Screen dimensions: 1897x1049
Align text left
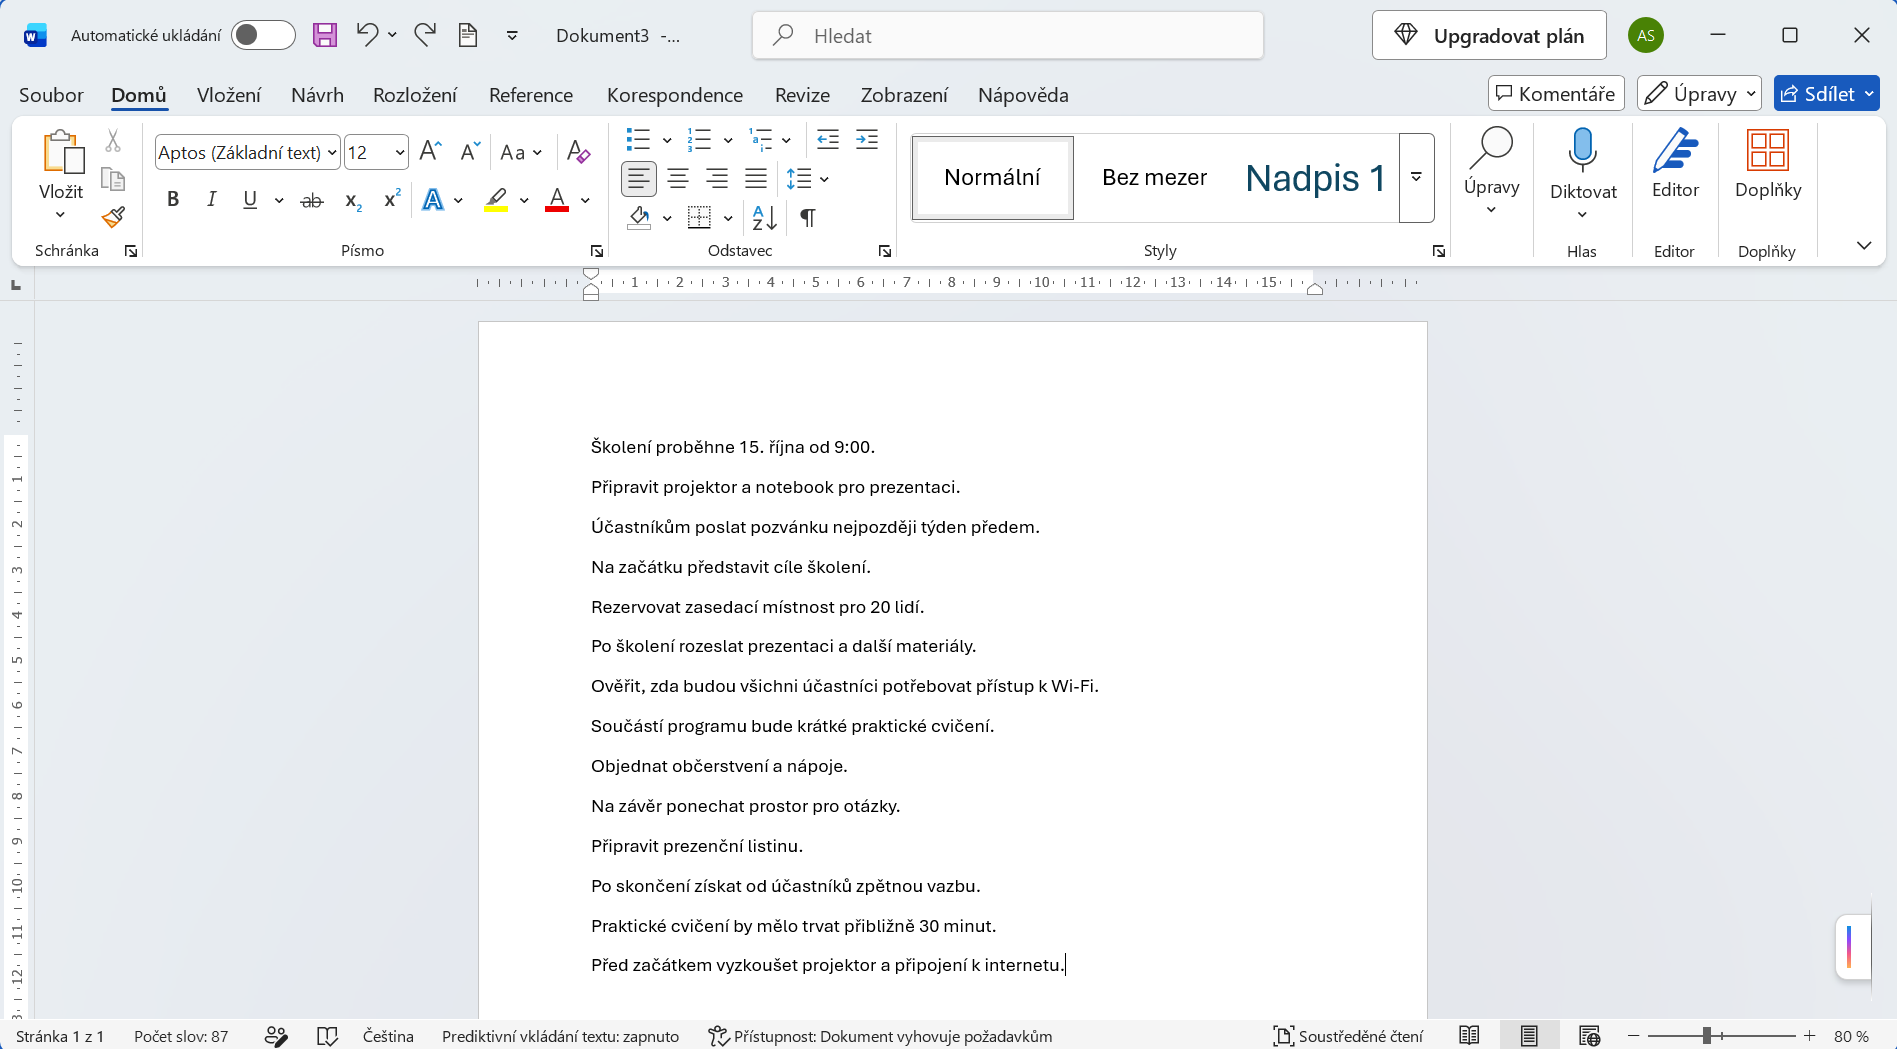coord(638,179)
